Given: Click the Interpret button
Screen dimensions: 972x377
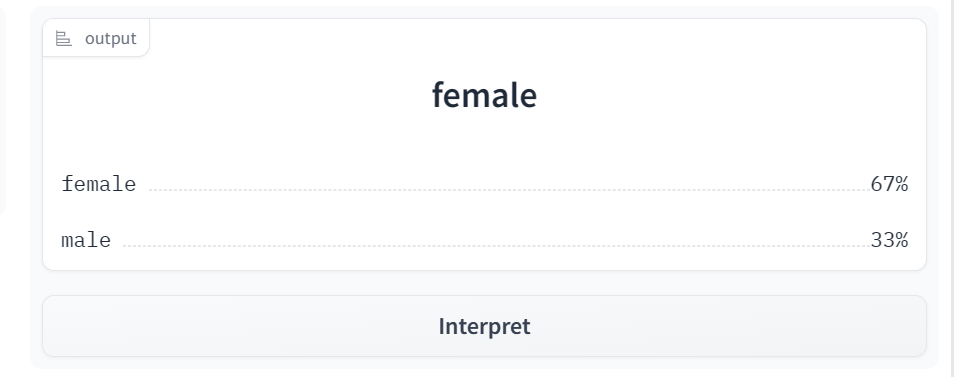Looking at the screenshot, I should click(x=484, y=326).
